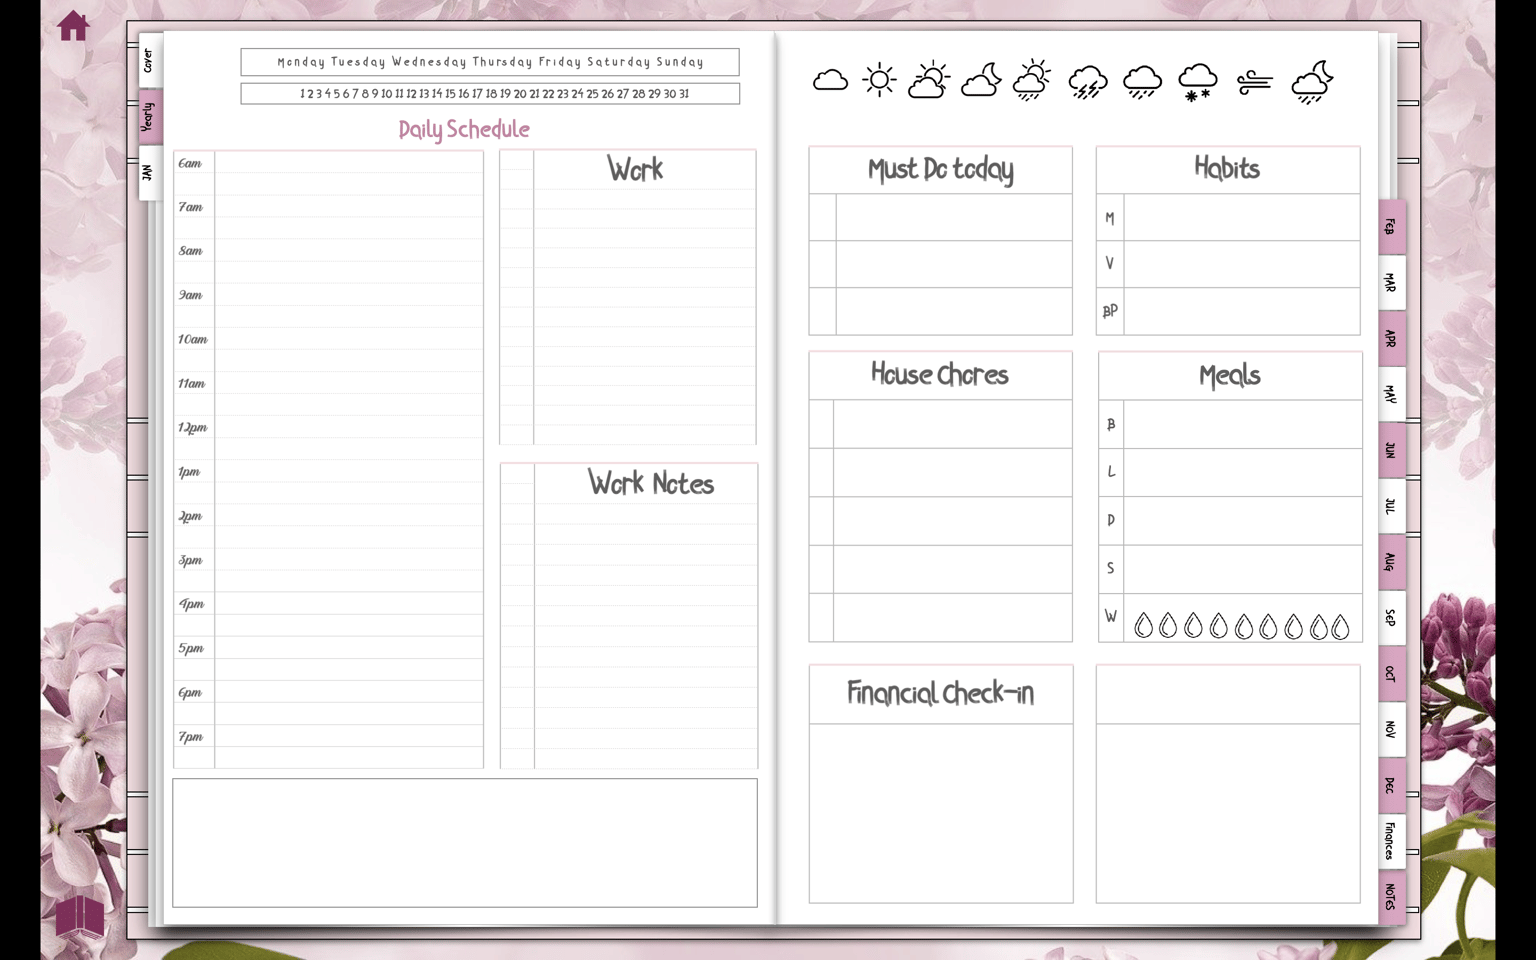Switch to the Yearly tab
Screen dimensions: 1536x960
click(x=150, y=117)
